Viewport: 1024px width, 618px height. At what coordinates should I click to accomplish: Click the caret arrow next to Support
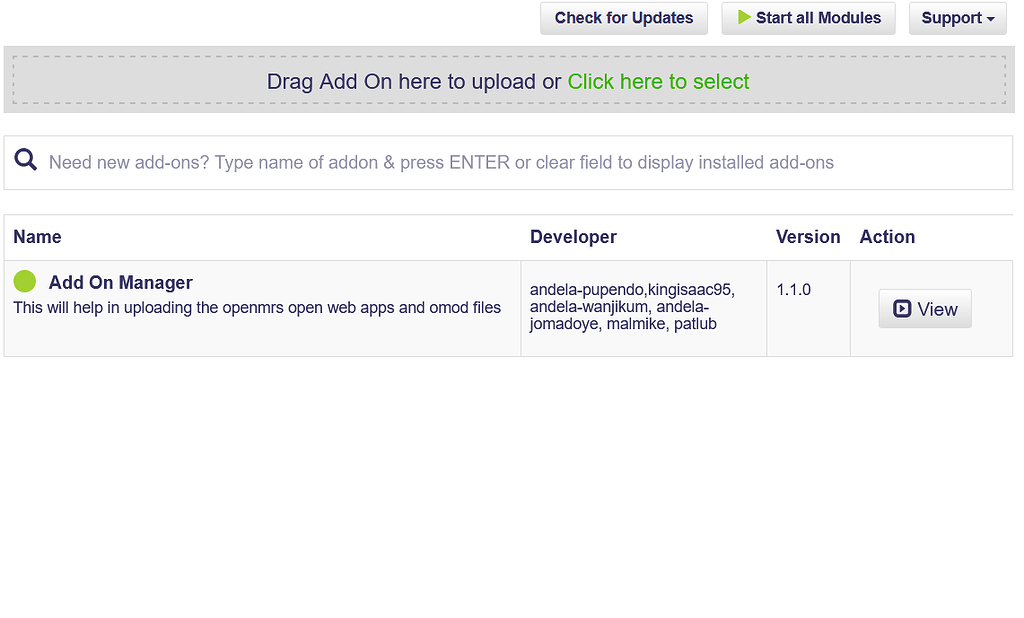tap(991, 19)
